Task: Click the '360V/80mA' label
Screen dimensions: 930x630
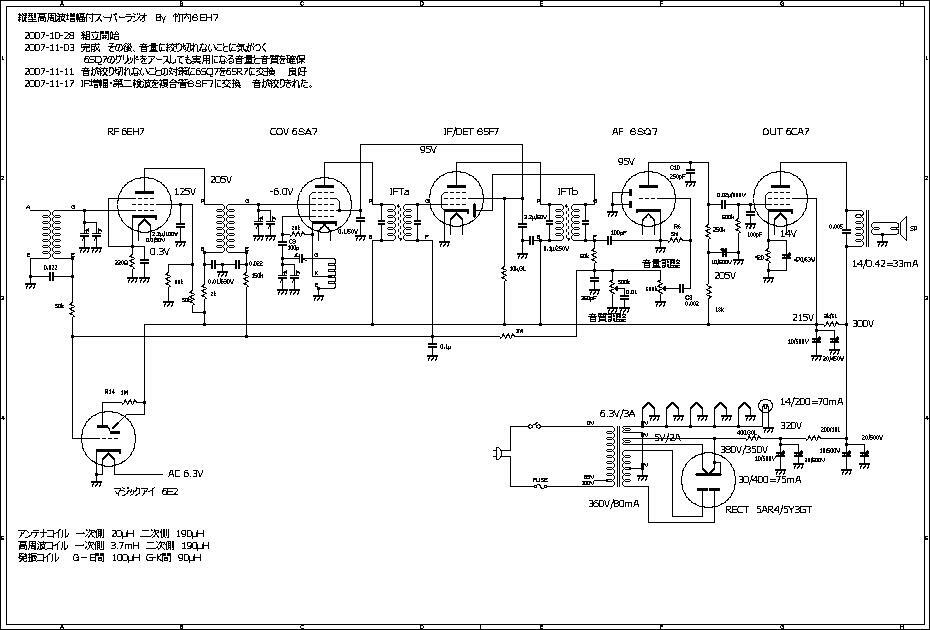Action: [614, 503]
